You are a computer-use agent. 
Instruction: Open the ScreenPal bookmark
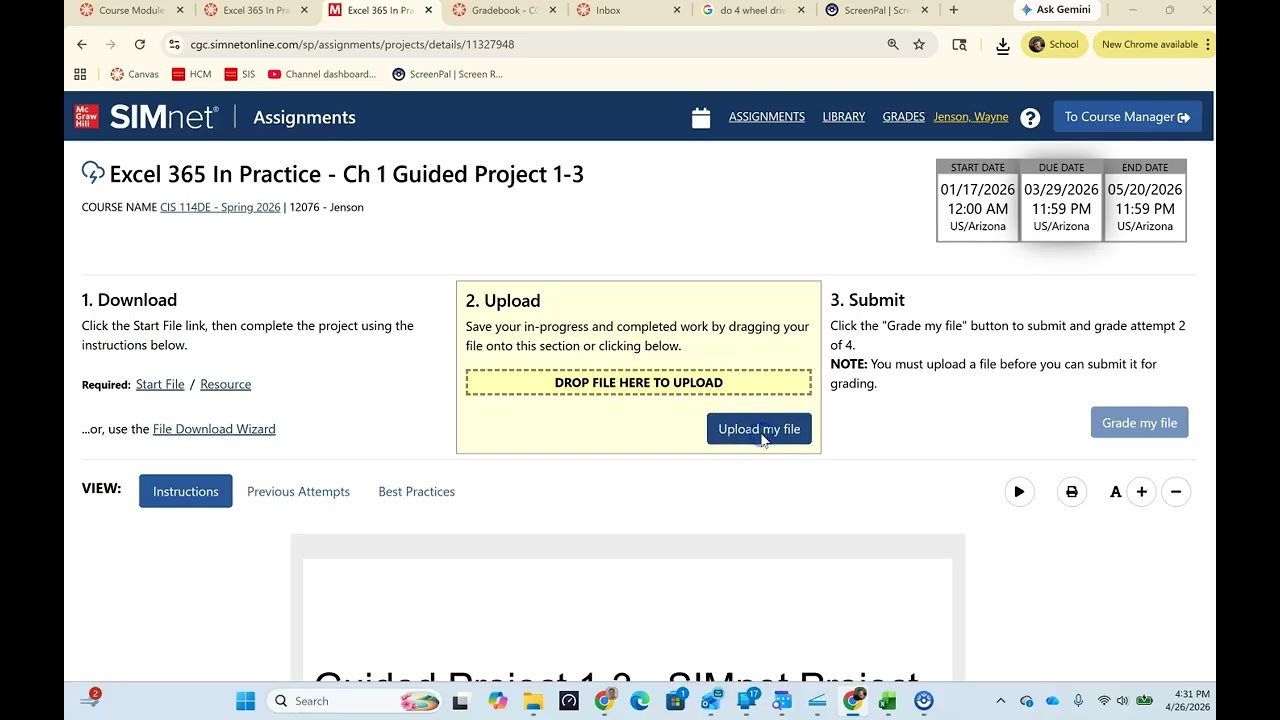pyautogui.click(x=447, y=74)
